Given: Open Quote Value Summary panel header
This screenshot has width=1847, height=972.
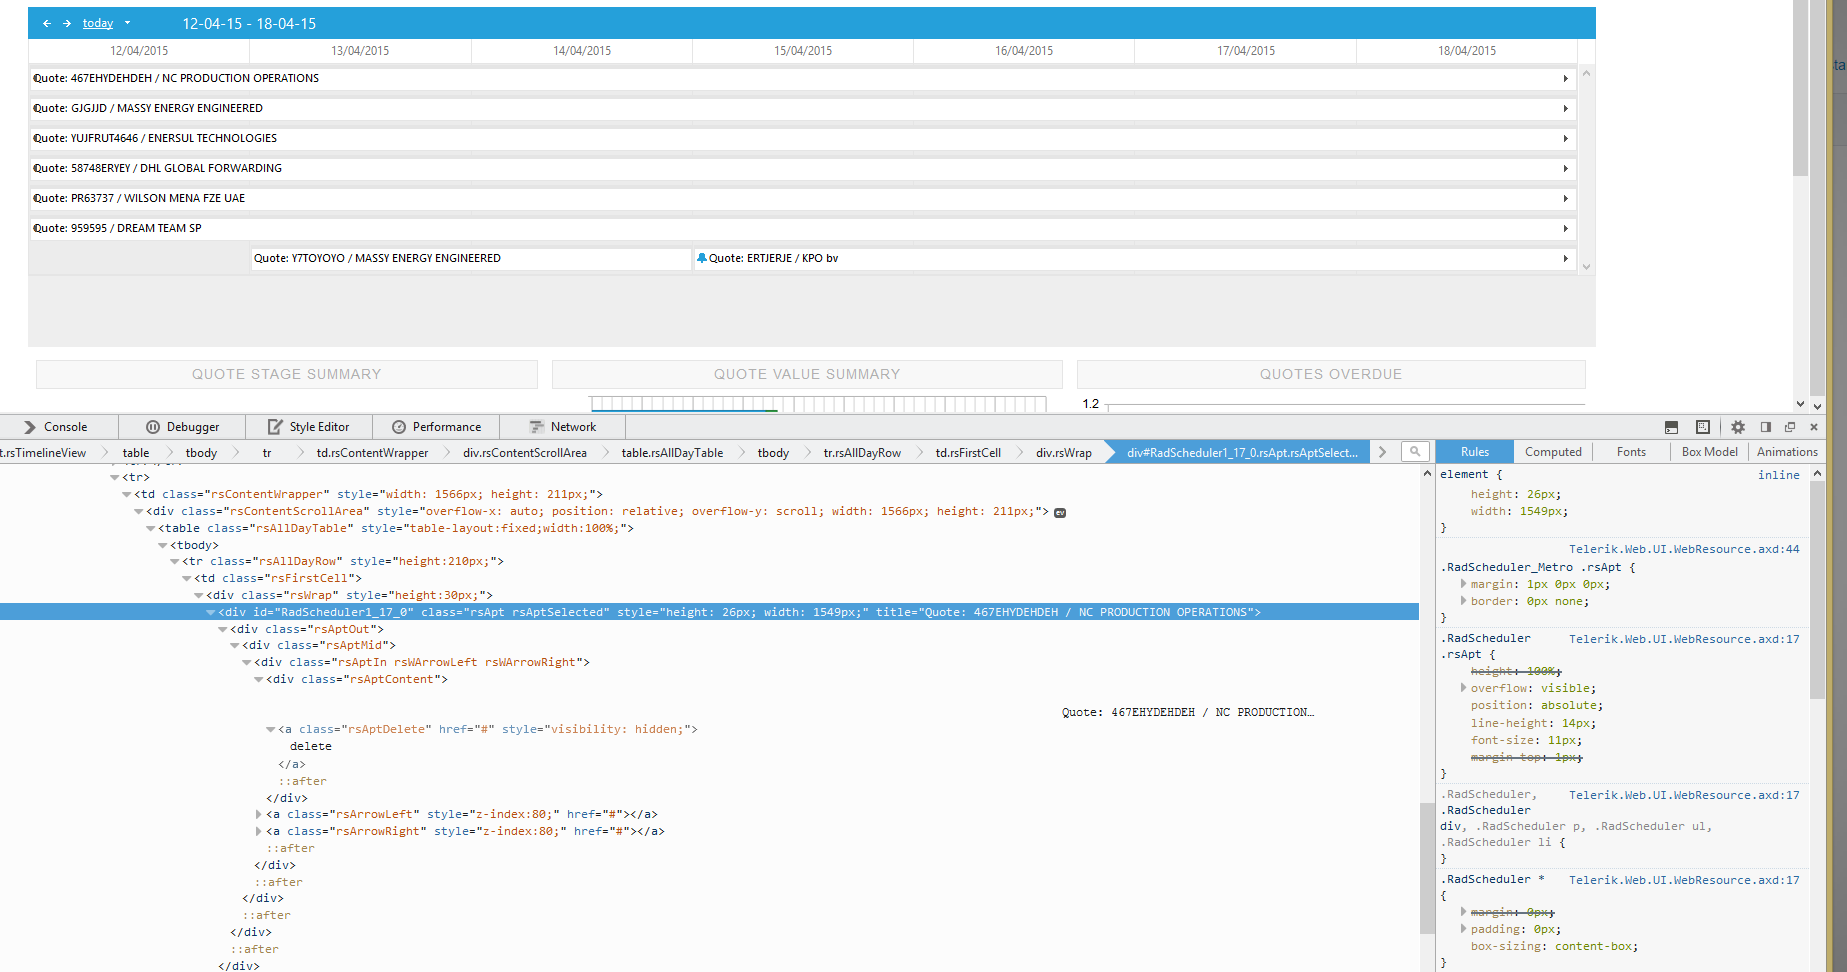Looking at the screenshot, I should [x=807, y=374].
